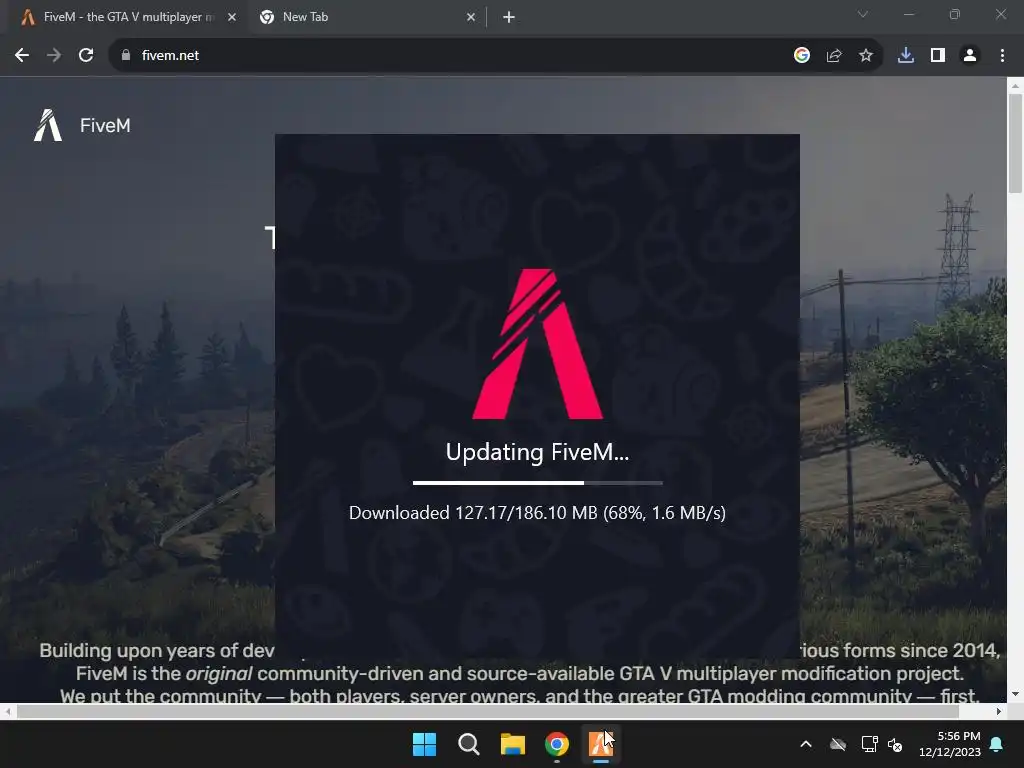Viewport: 1024px width, 768px height.
Task: Close the New Tab tab
Action: pos(471,17)
